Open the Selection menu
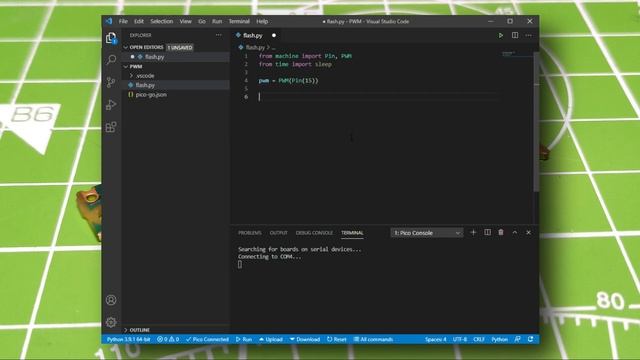Viewport: 640px width, 360px height. coord(162,21)
